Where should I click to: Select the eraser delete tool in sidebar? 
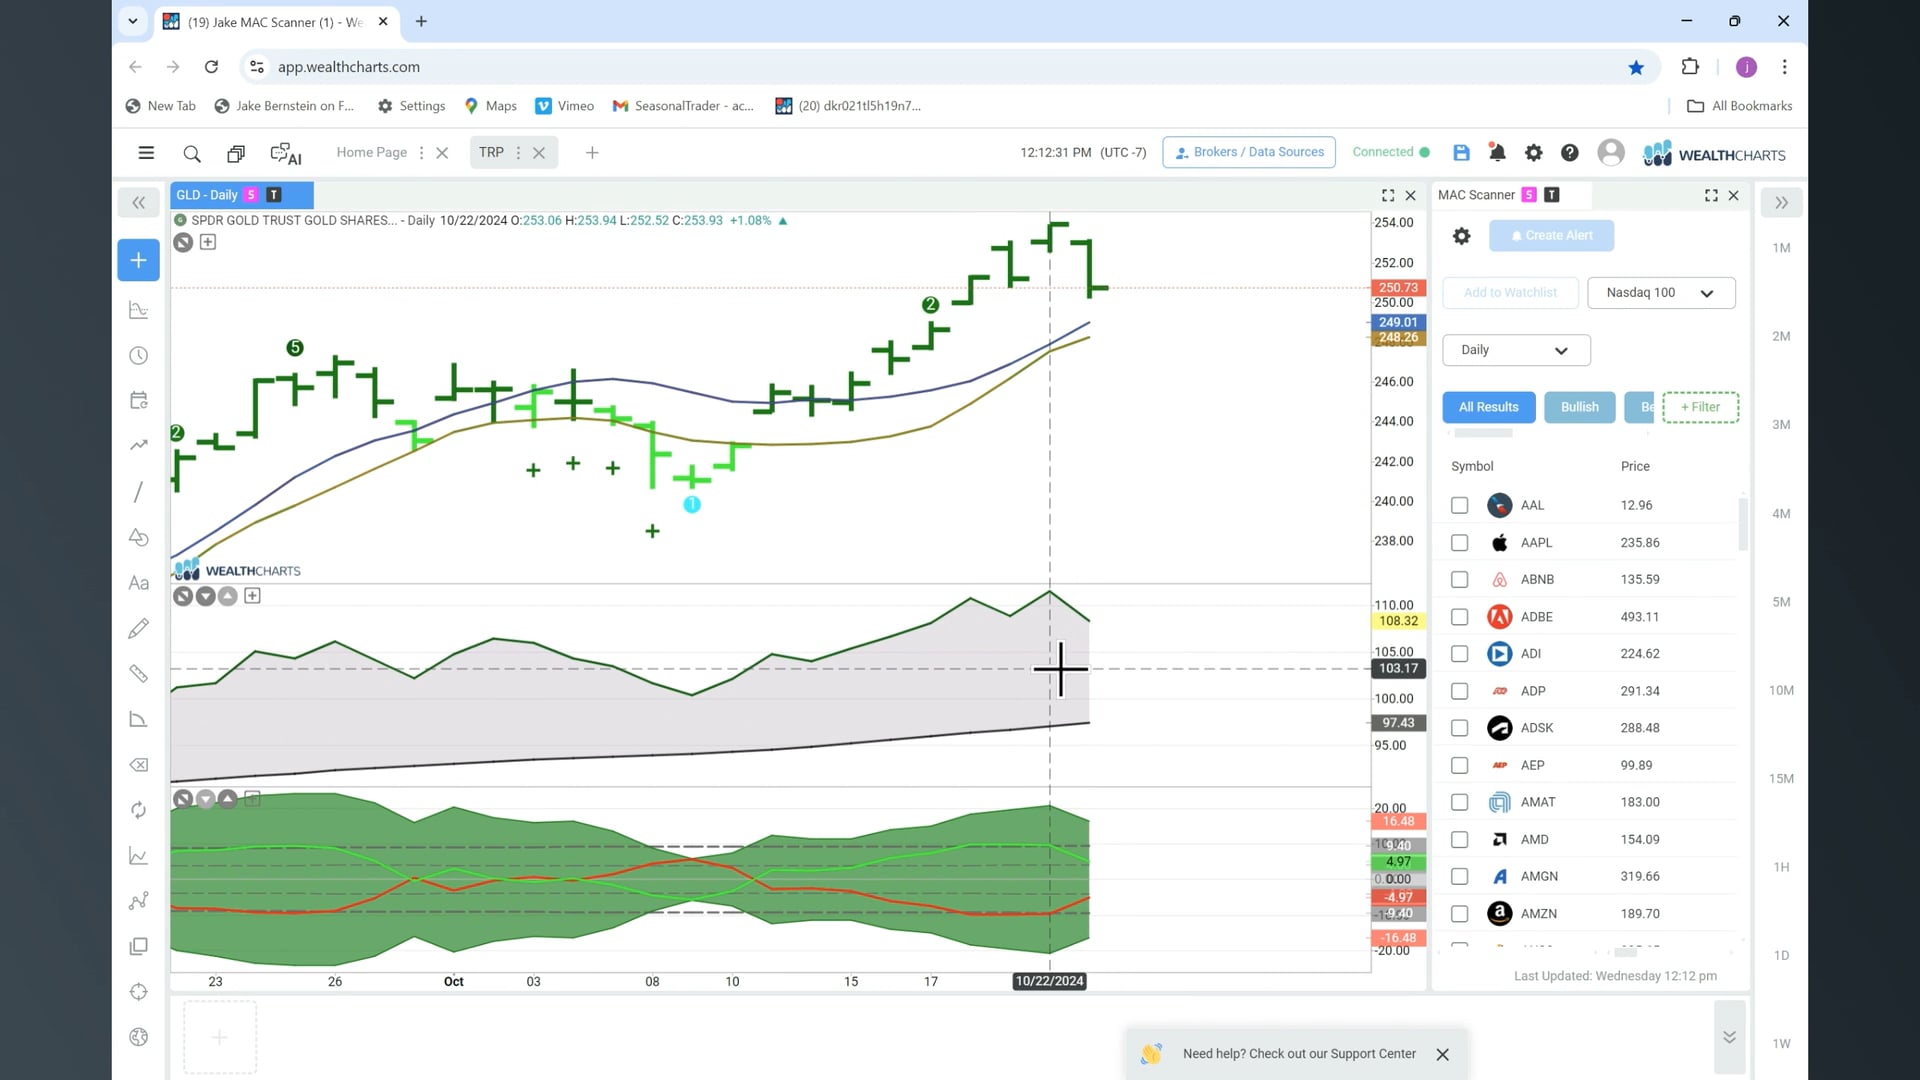139,765
